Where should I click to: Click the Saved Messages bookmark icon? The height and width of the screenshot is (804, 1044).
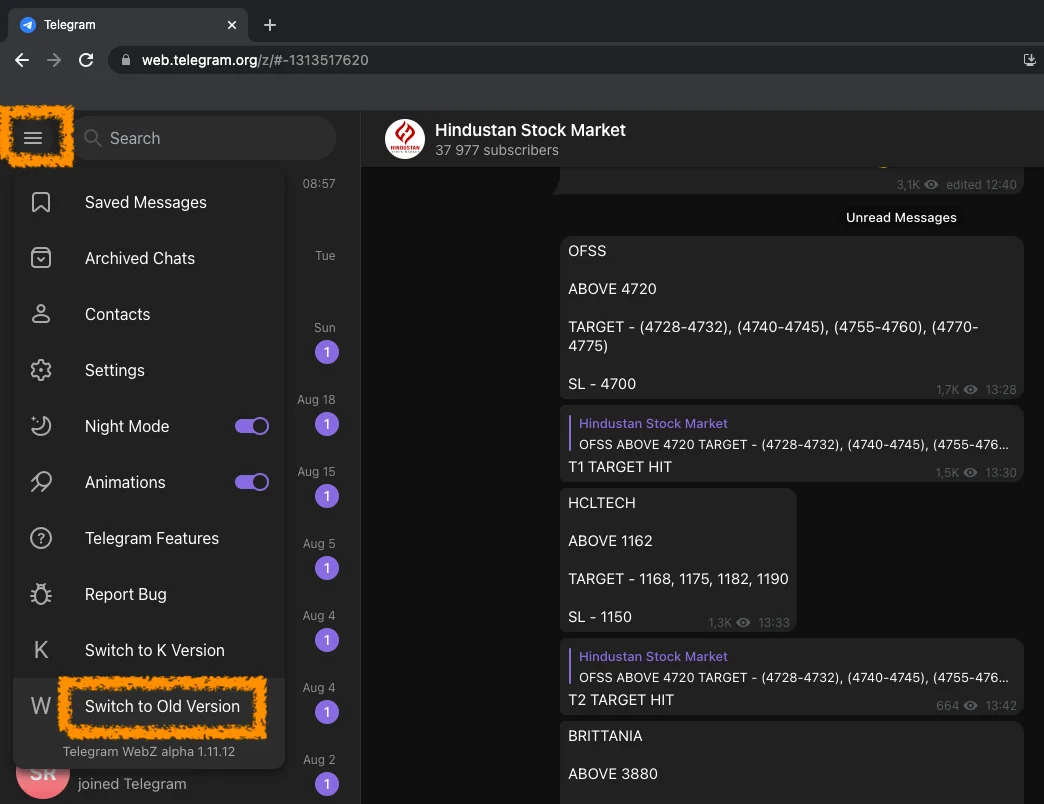[x=41, y=202]
